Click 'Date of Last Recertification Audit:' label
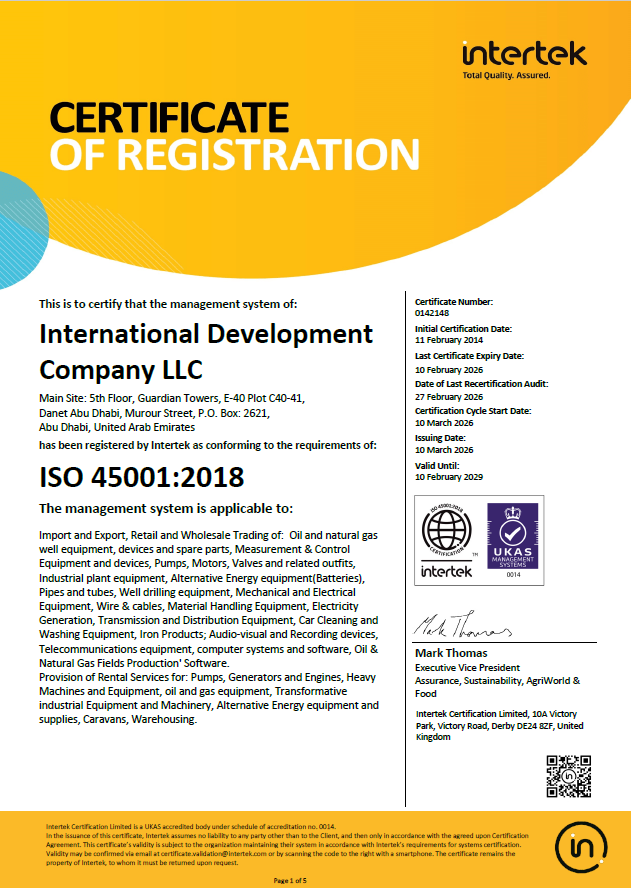The height and width of the screenshot is (888, 631). pos(481,384)
